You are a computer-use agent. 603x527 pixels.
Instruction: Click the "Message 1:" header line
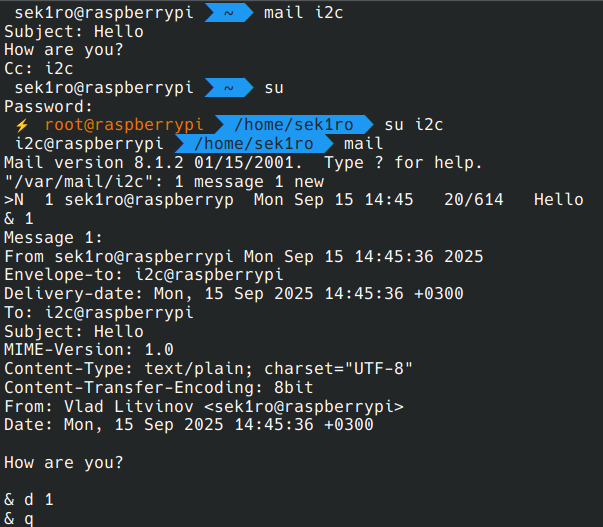click(x=53, y=237)
